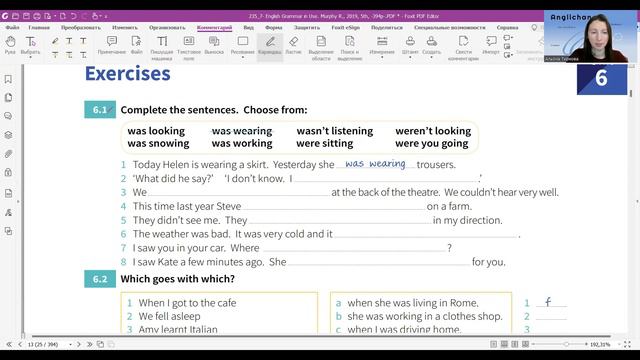Select the Typewriter tool
Image resolution: width=640 pixels, height=360 pixels.
[x=162, y=47]
